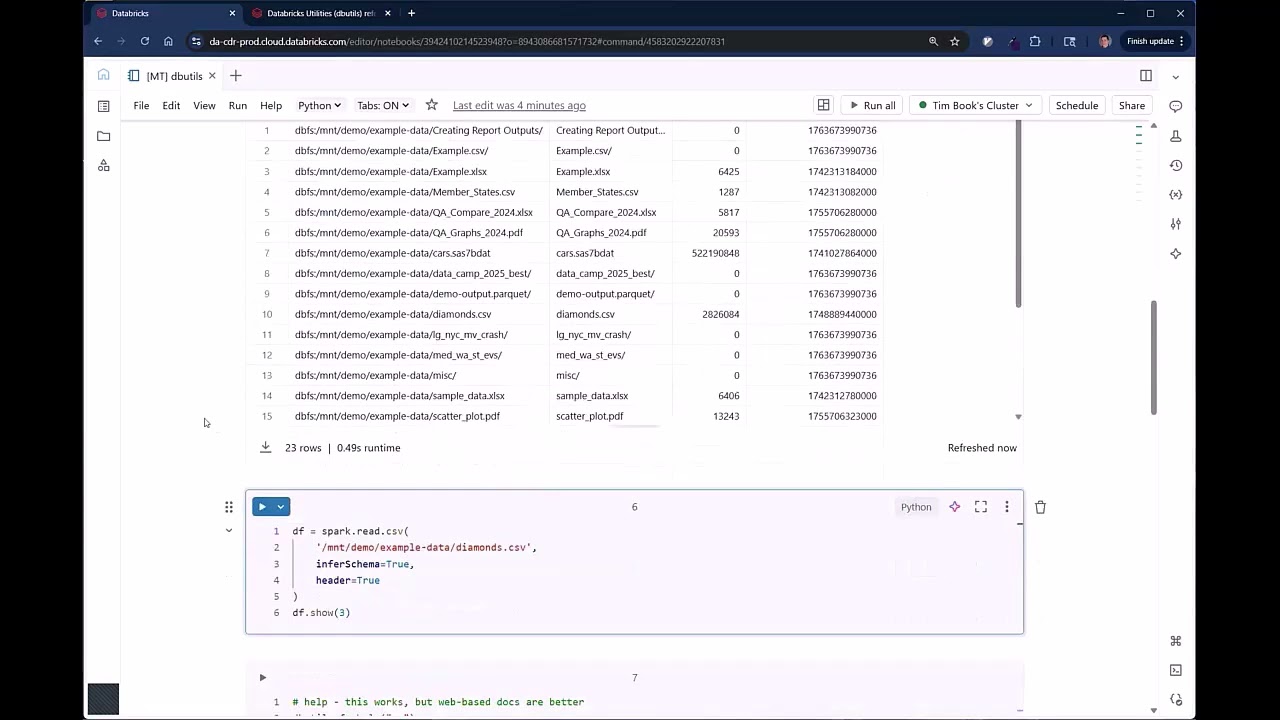The height and width of the screenshot is (720, 1280).
Task: Reload the page in the browser
Action: coord(145,41)
